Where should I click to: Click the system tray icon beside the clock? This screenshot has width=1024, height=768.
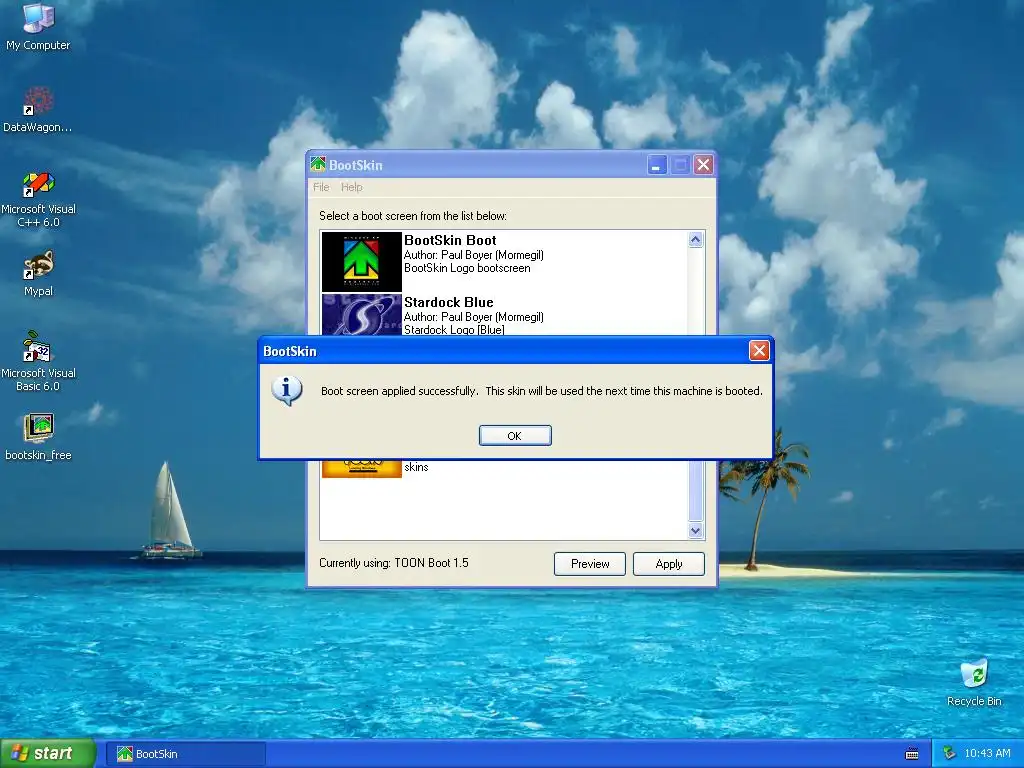click(x=949, y=753)
